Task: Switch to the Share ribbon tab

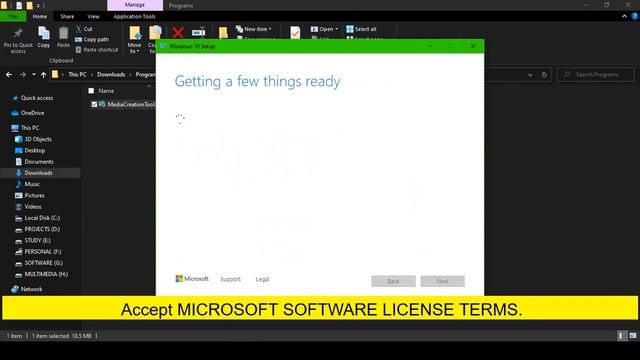Action: [67, 16]
